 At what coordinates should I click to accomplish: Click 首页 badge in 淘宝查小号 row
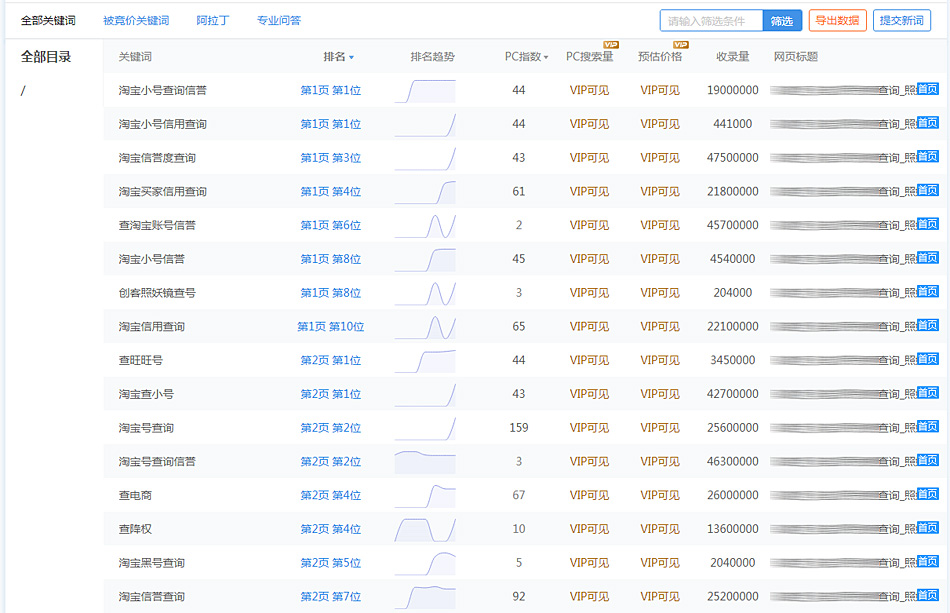point(928,393)
